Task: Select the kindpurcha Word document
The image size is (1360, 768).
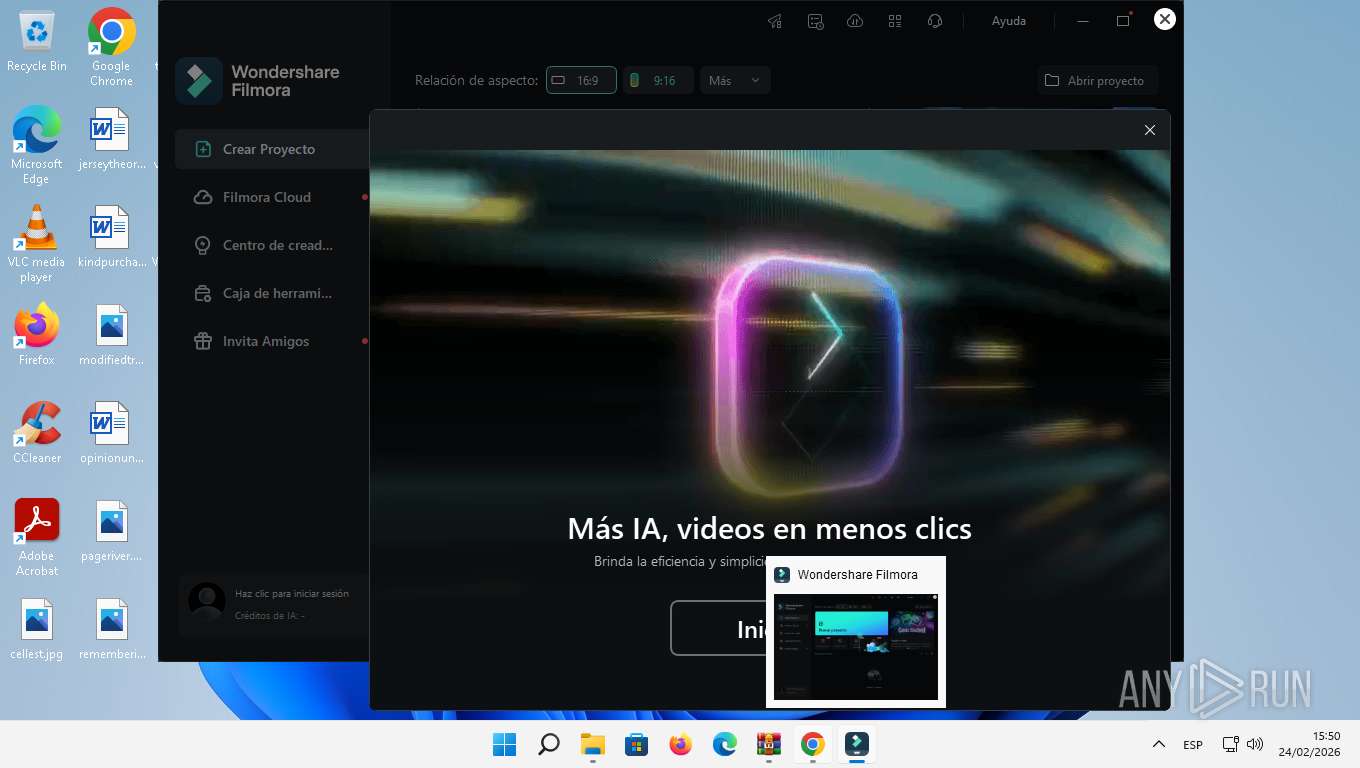Action: (111, 236)
